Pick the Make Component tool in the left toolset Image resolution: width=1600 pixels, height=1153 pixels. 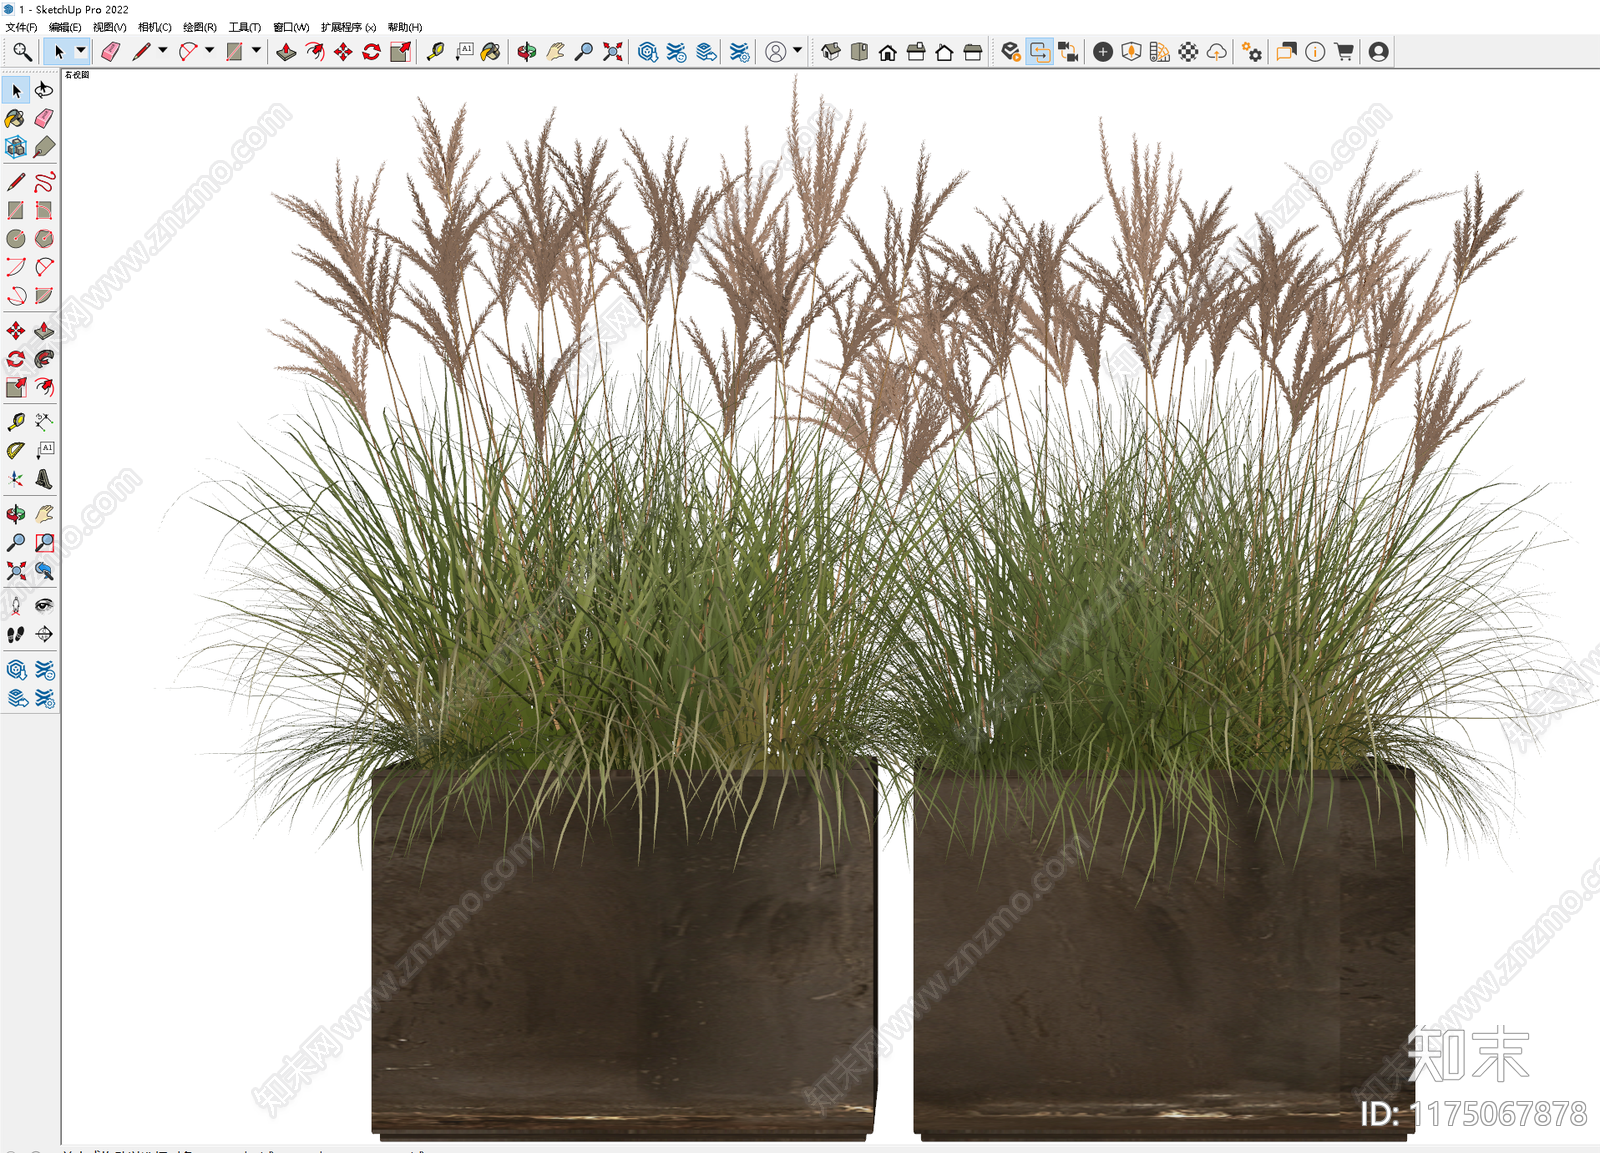pyautogui.click(x=16, y=147)
